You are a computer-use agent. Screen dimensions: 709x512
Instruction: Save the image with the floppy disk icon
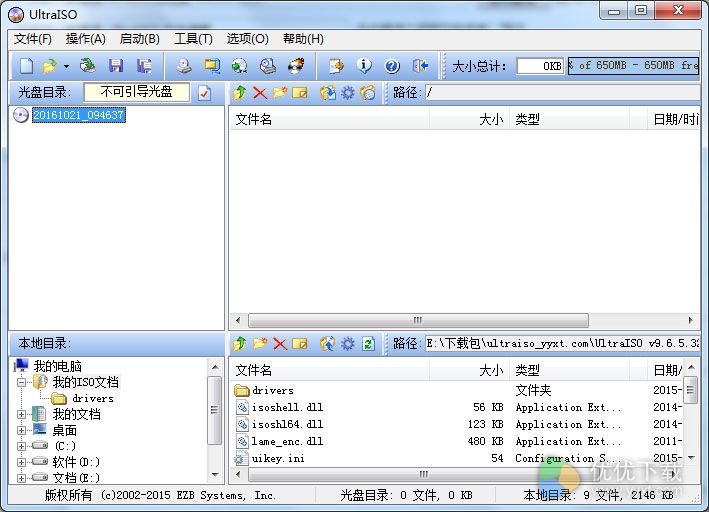[116, 66]
